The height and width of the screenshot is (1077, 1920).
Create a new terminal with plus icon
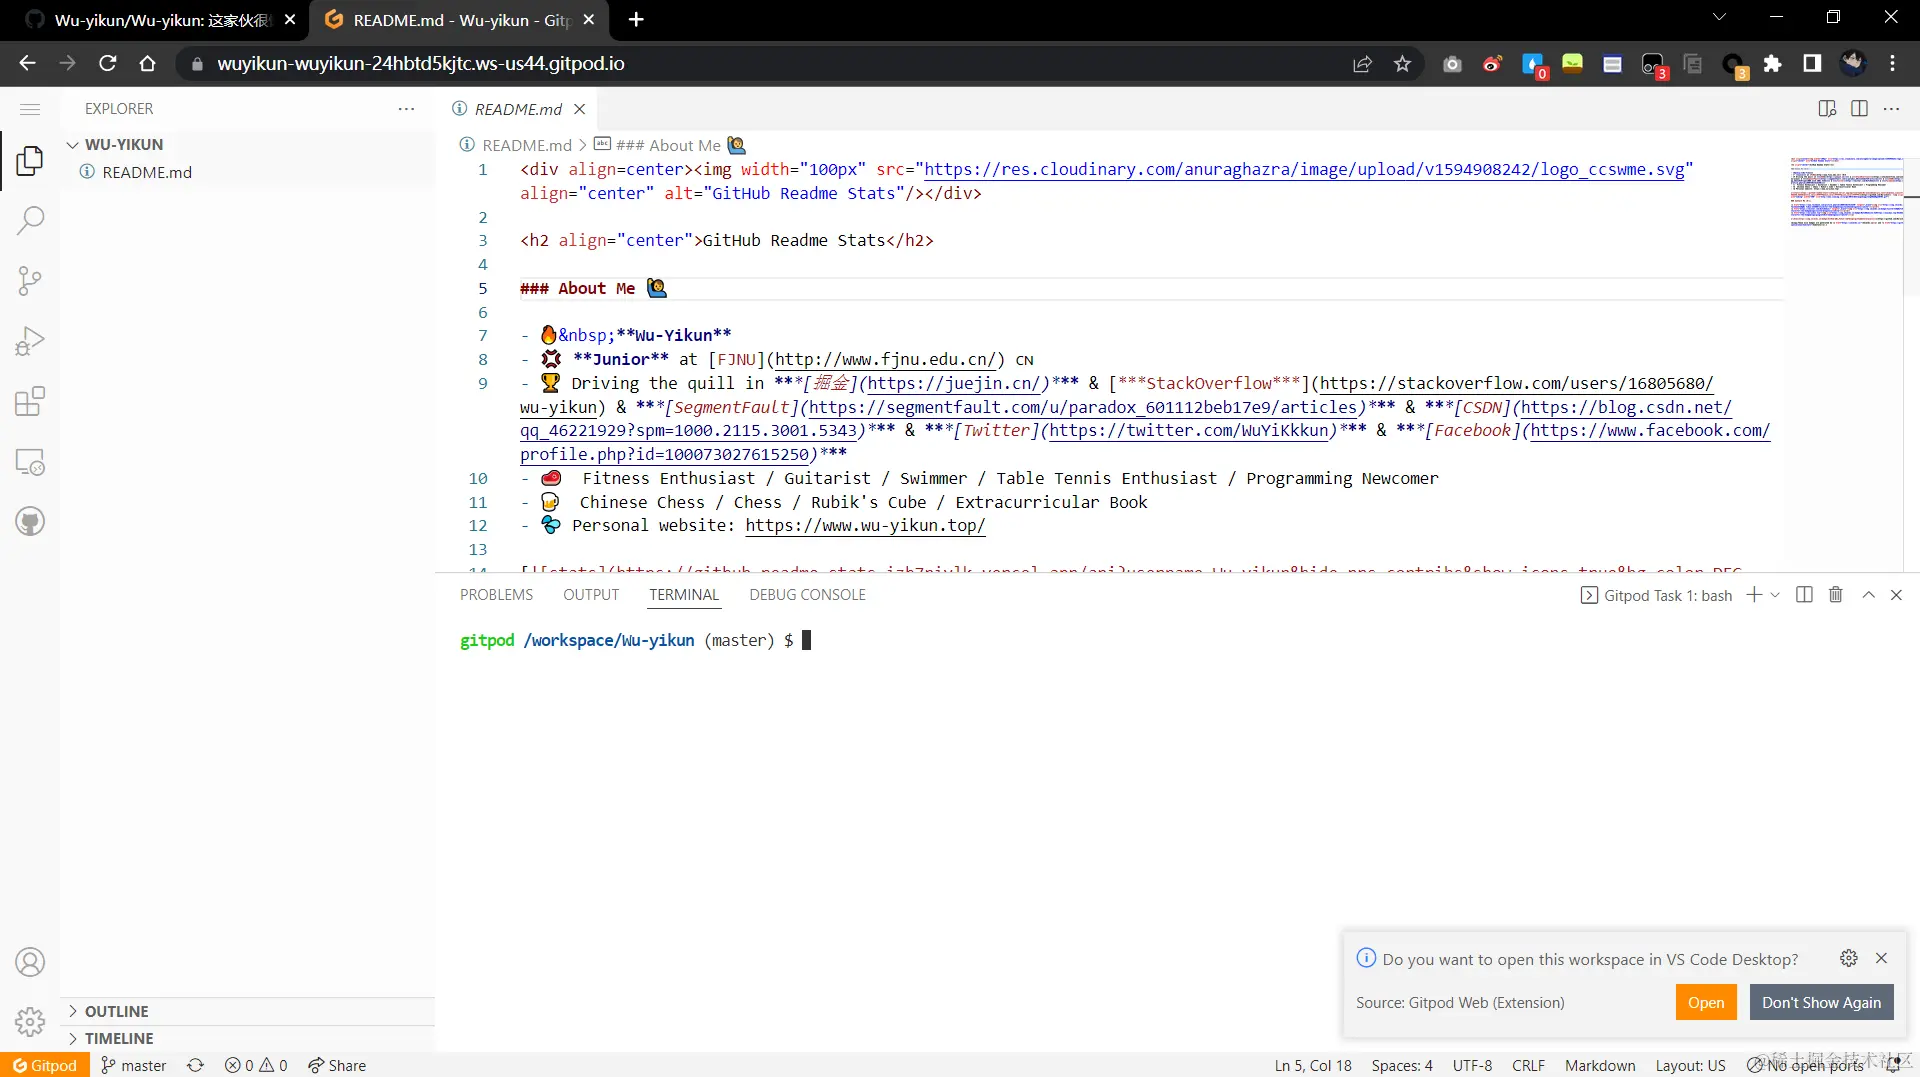pyautogui.click(x=1754, y=595)
